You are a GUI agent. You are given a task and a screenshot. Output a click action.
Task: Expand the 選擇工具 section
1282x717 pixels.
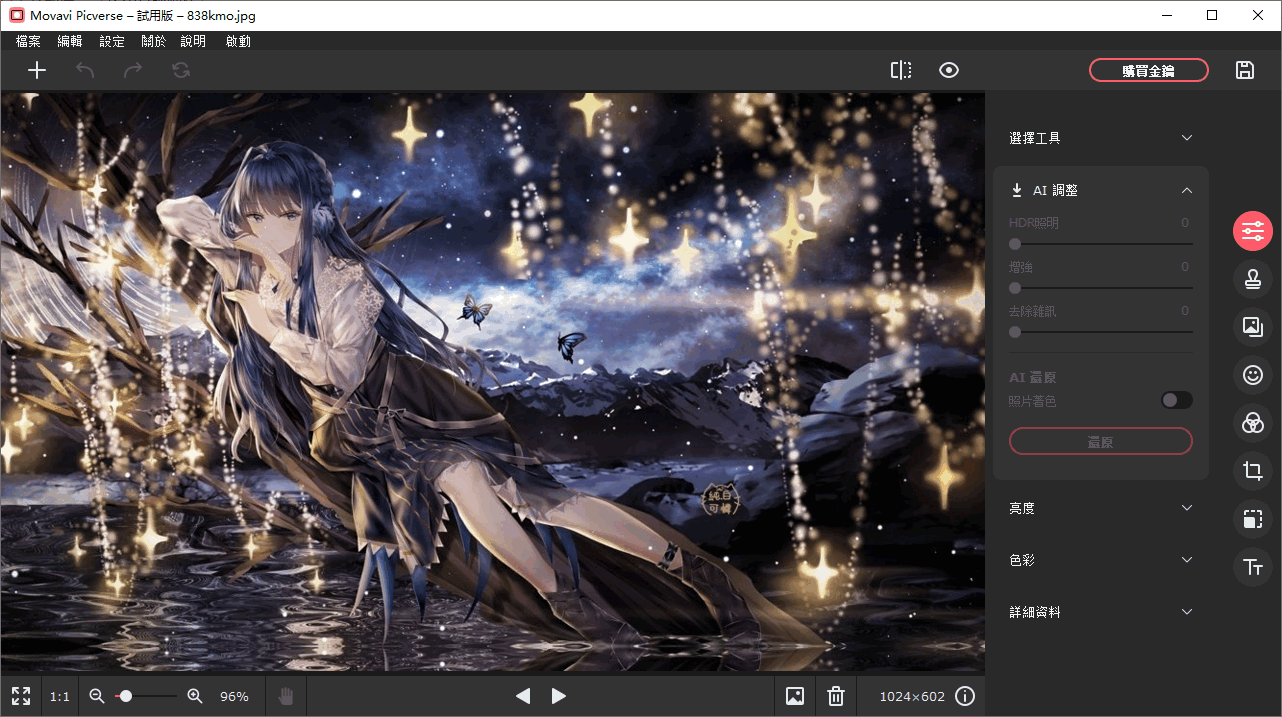point(1101,138)
